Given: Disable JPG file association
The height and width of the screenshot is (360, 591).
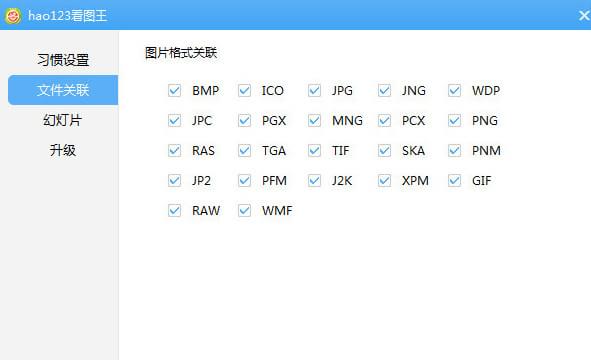Looking at the screenshot, I should [x=314, y=90].
